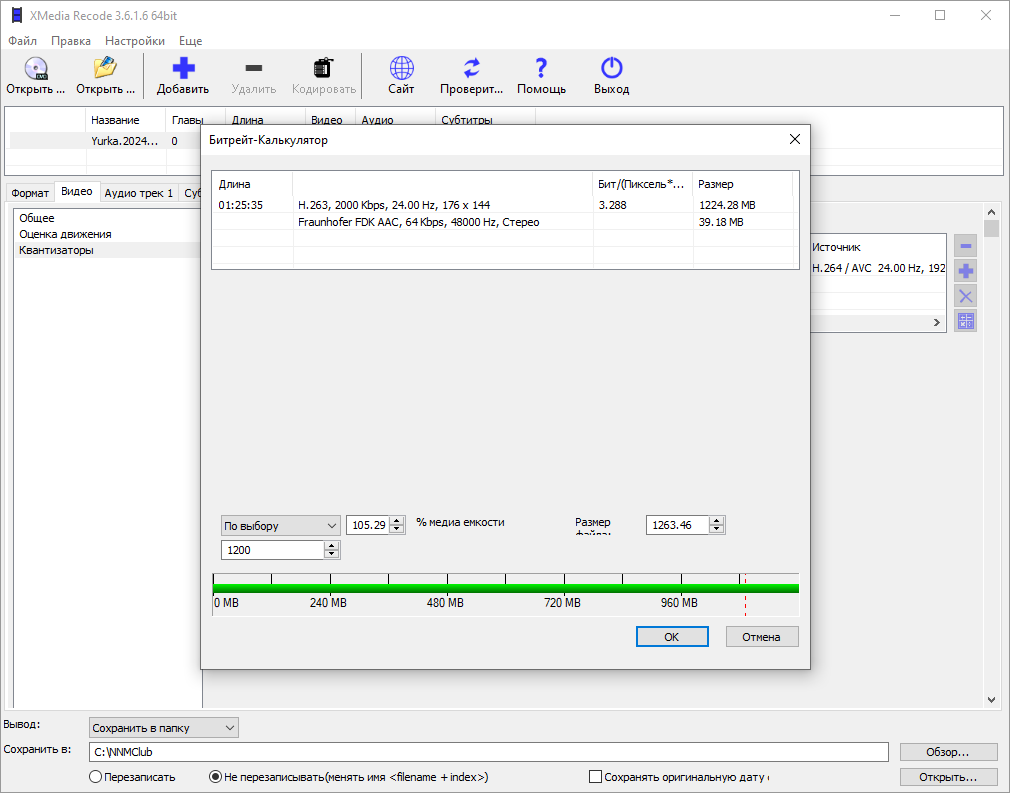Click the minus icon beside the Источник list
The height and width of the screenshot is (793, 1010).
click(966, 245)
